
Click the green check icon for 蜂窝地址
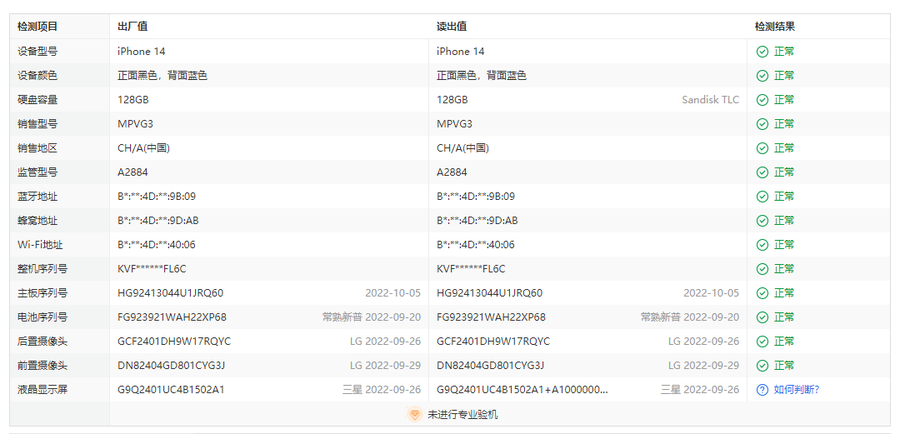coord(762,220)
